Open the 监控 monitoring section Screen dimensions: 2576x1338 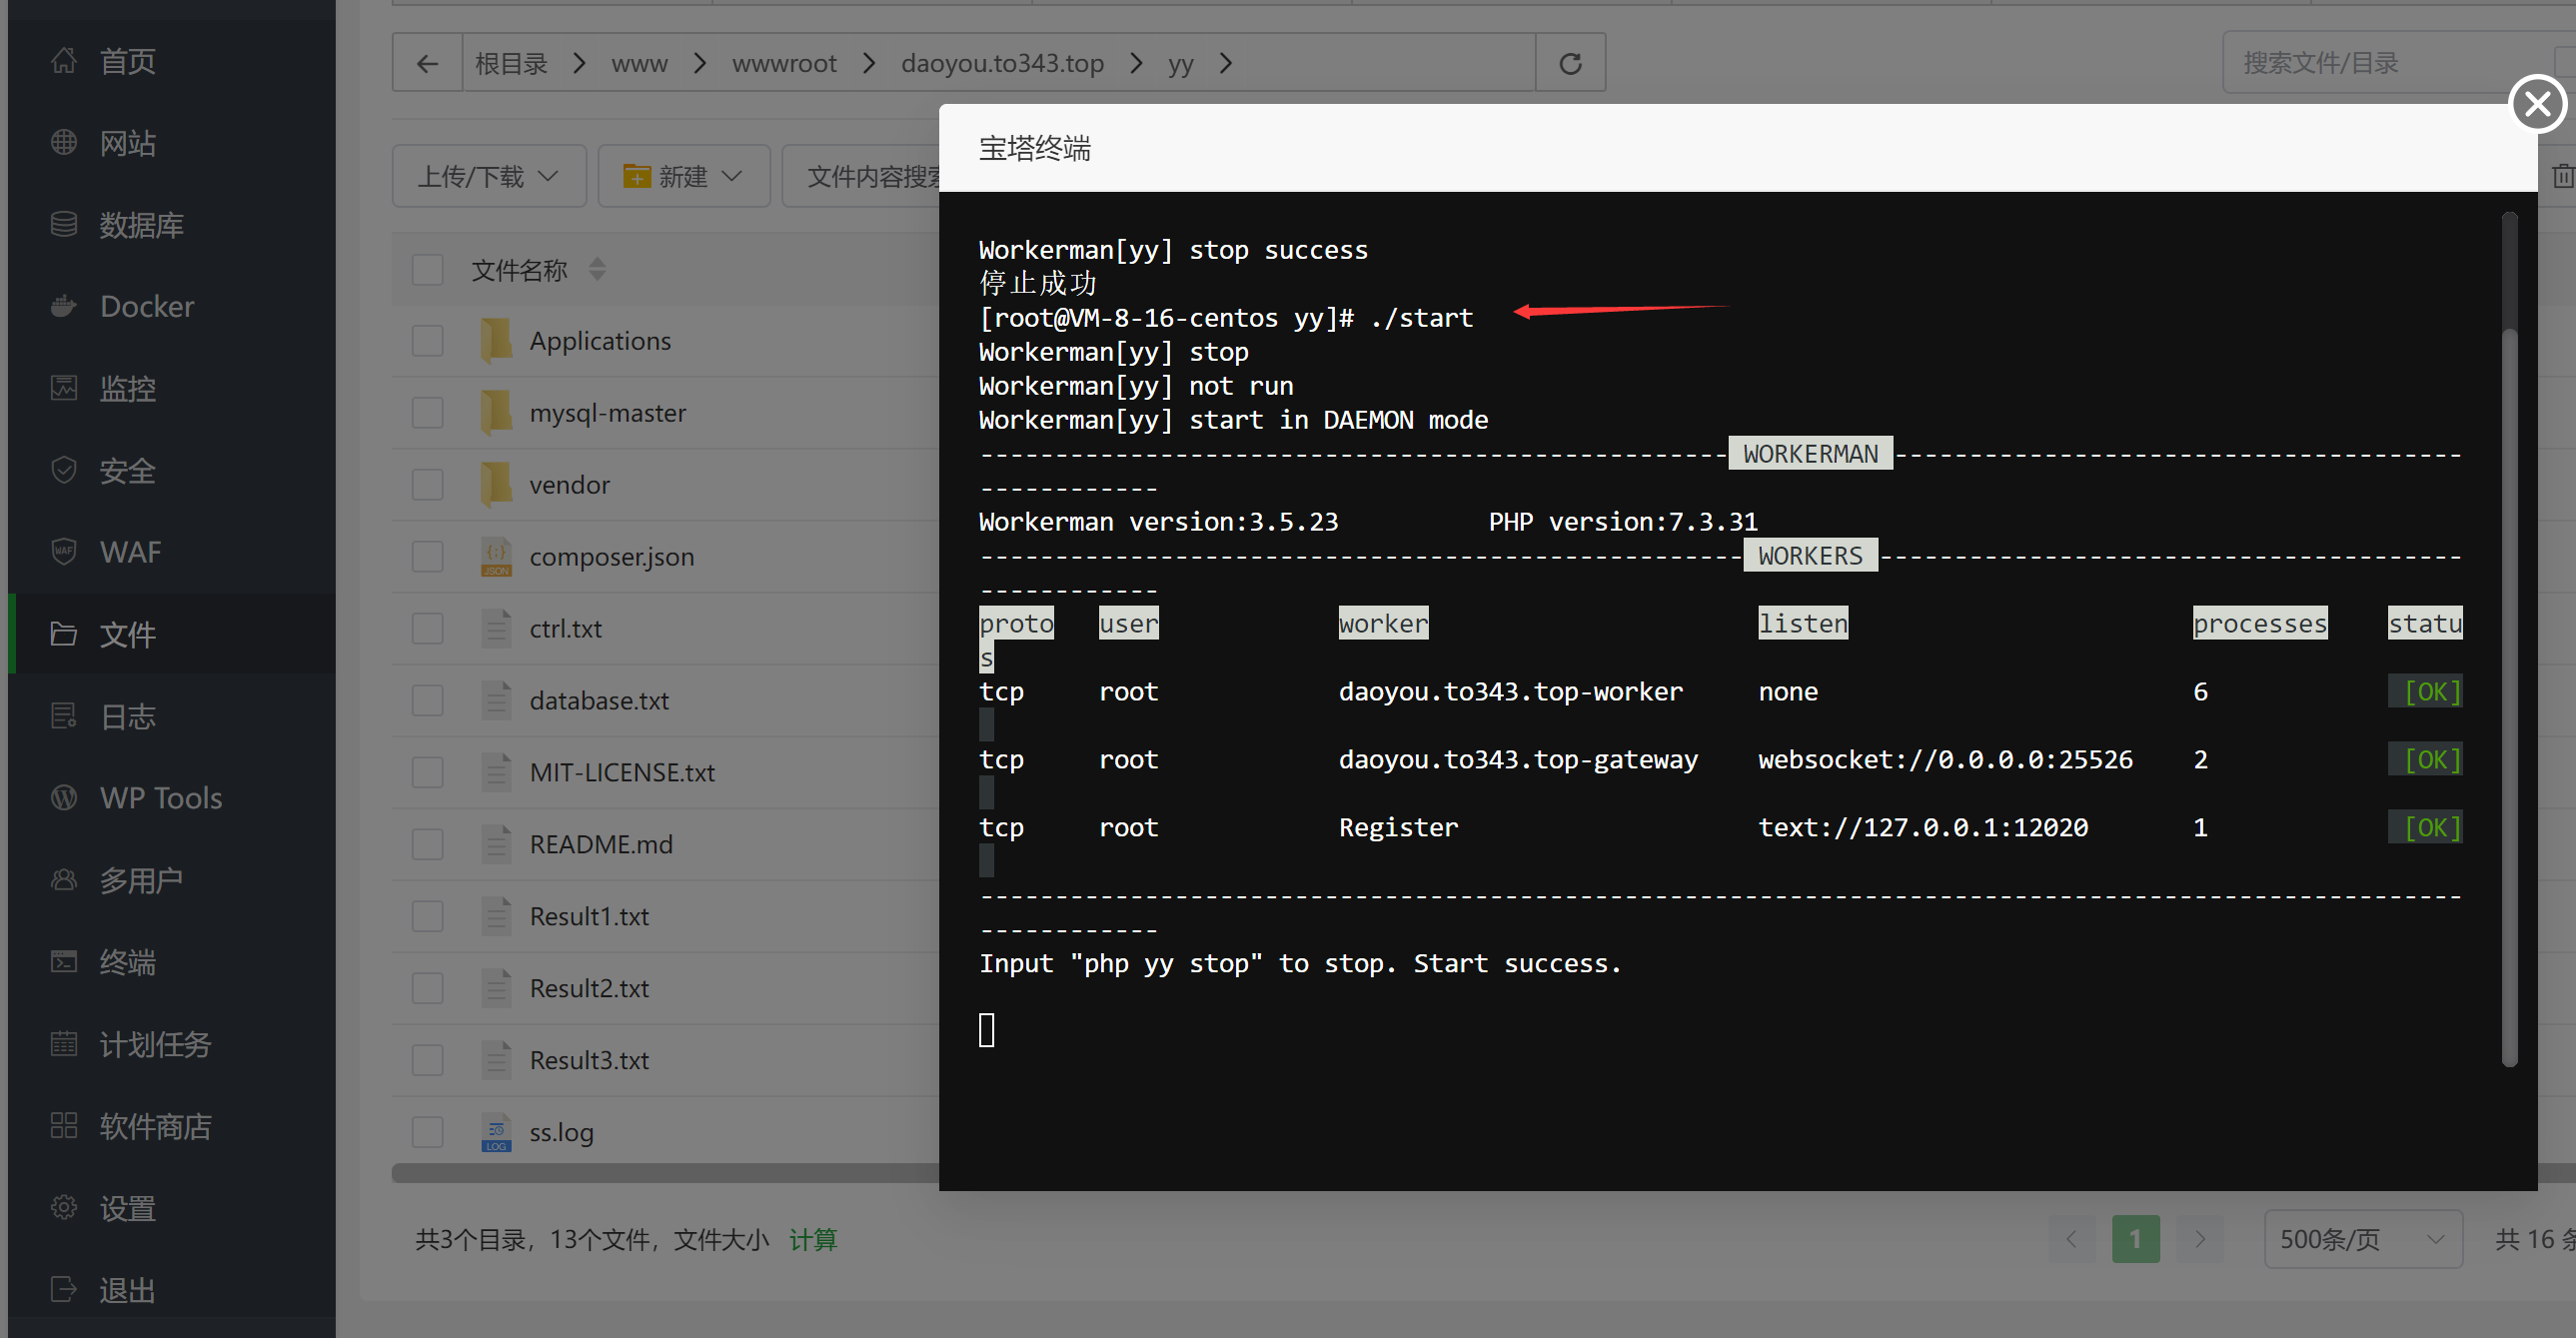tap(127, 388)
